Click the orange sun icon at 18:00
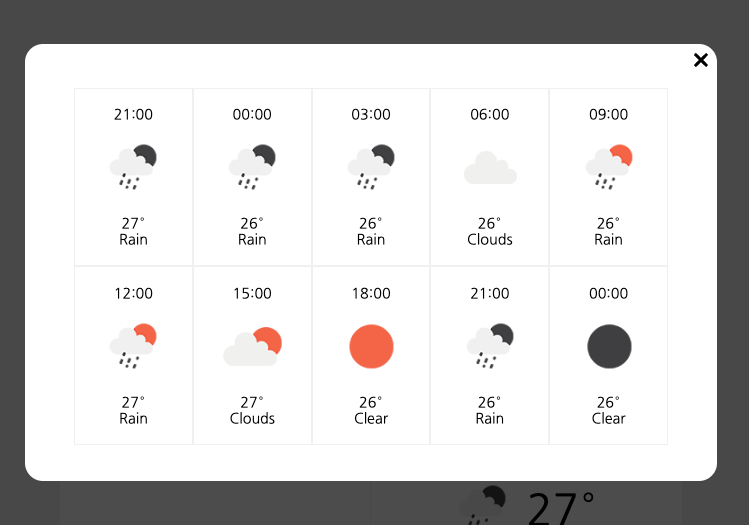749x525 pixels. point(371,346)
